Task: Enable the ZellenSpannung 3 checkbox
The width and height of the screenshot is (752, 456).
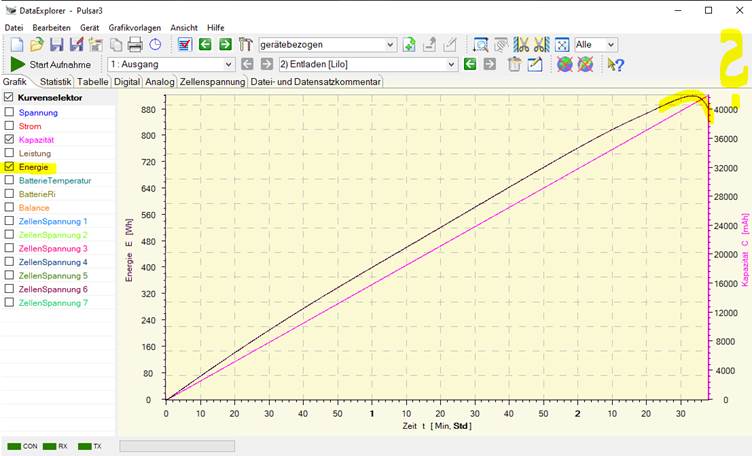Action: (x=9, y=248)
